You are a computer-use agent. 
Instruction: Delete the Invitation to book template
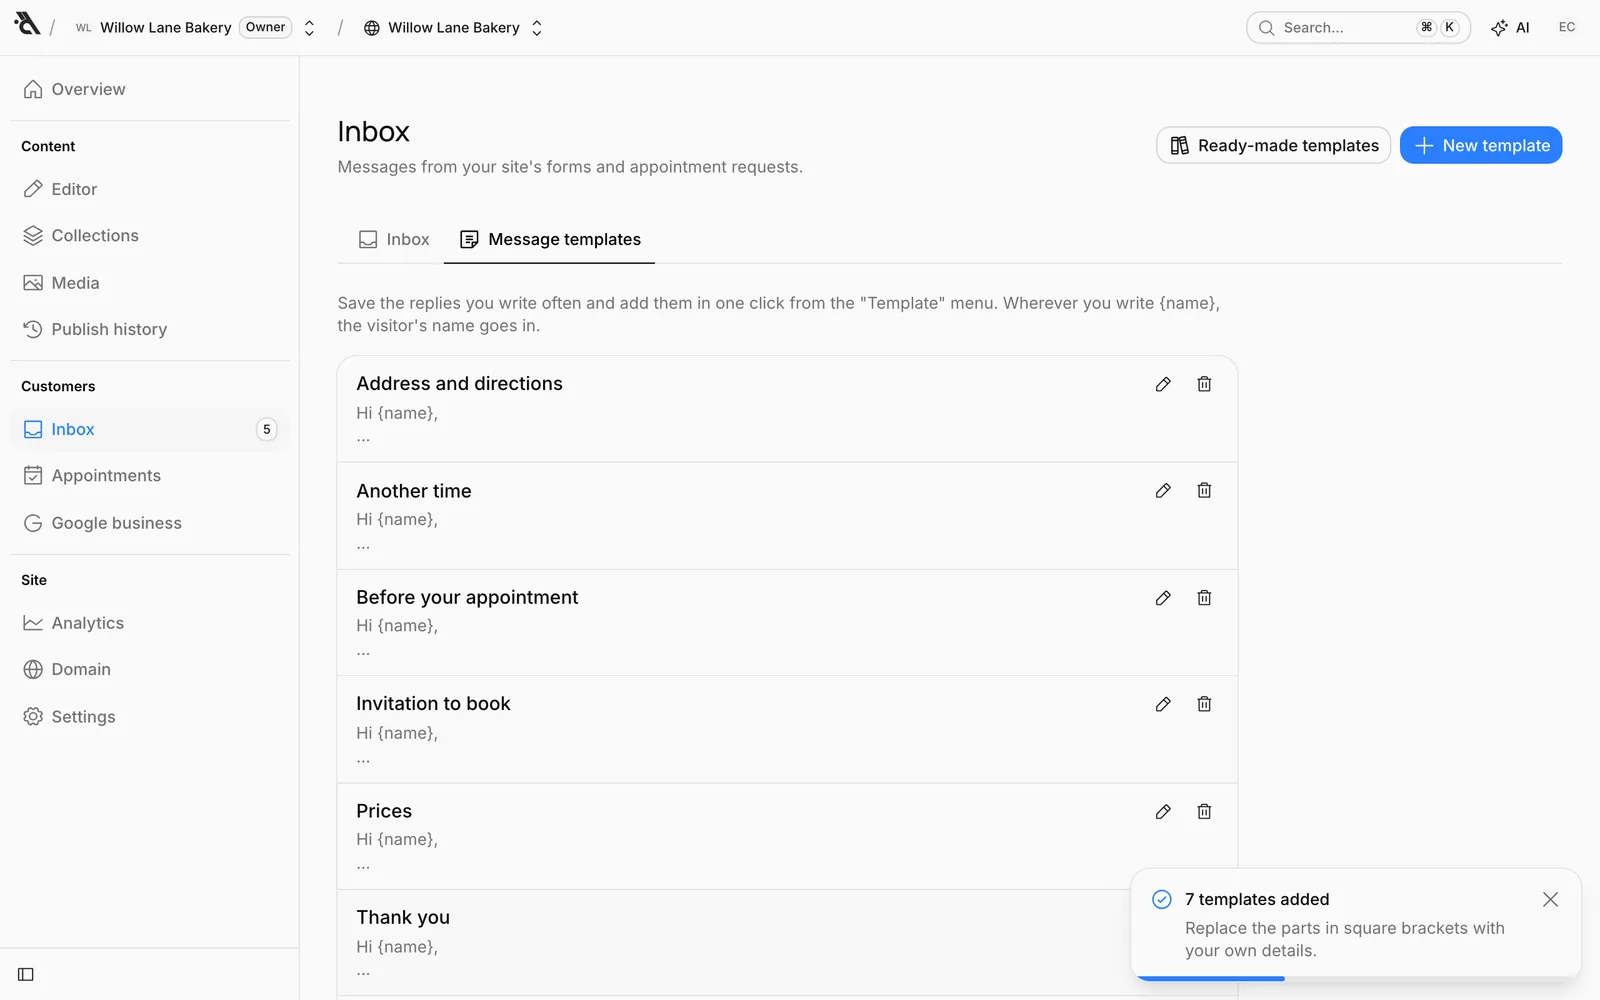pos(1204,704)
